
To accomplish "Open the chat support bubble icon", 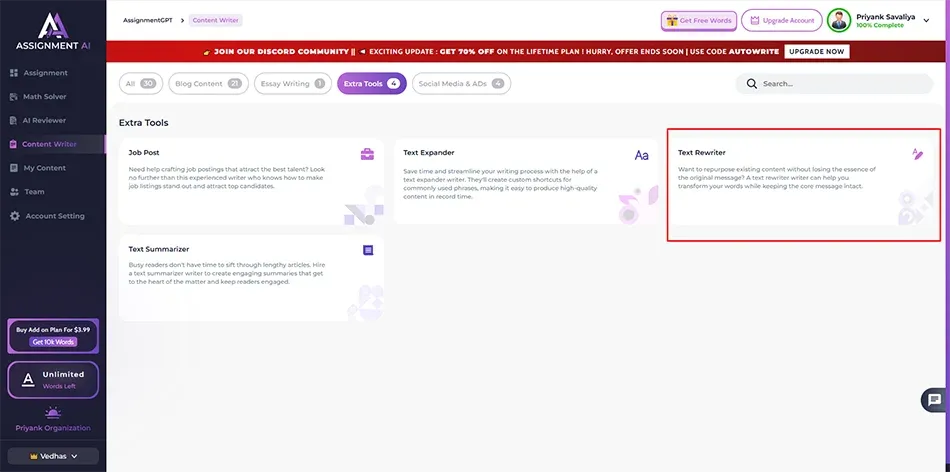I will [x=934, y=400].
